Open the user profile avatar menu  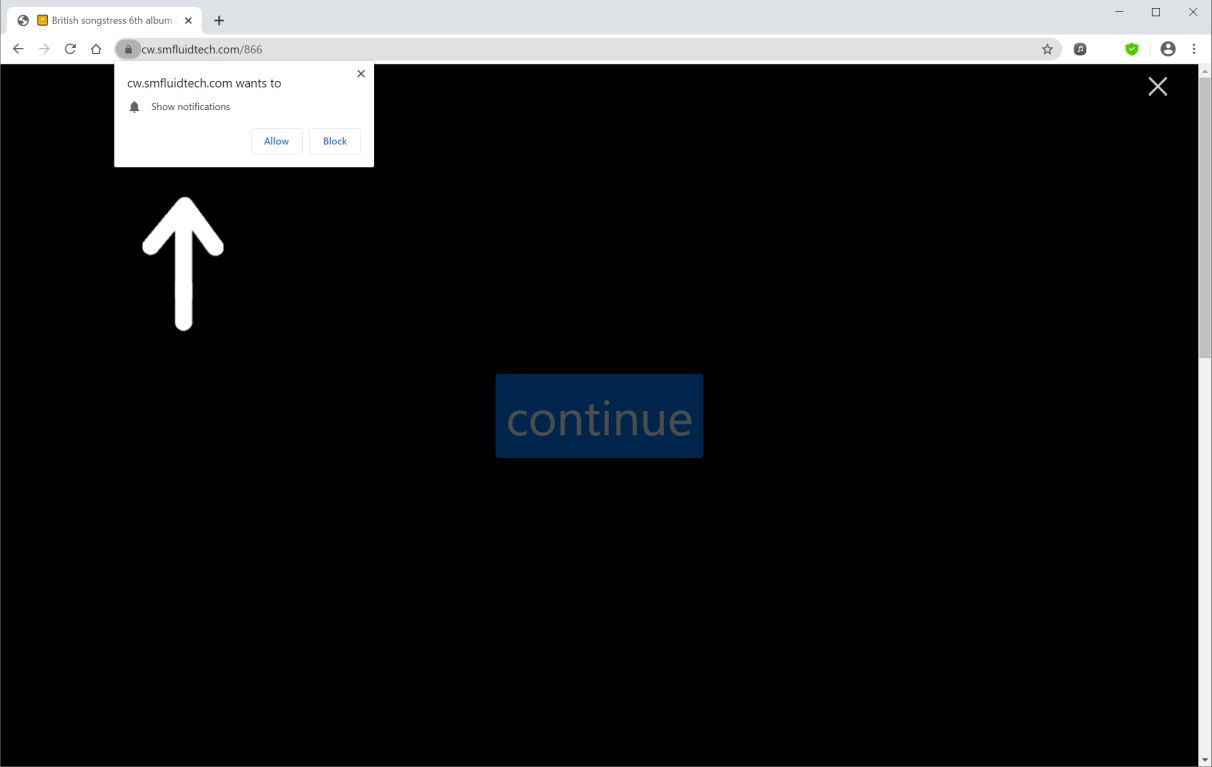click(x=1168, y=49)
